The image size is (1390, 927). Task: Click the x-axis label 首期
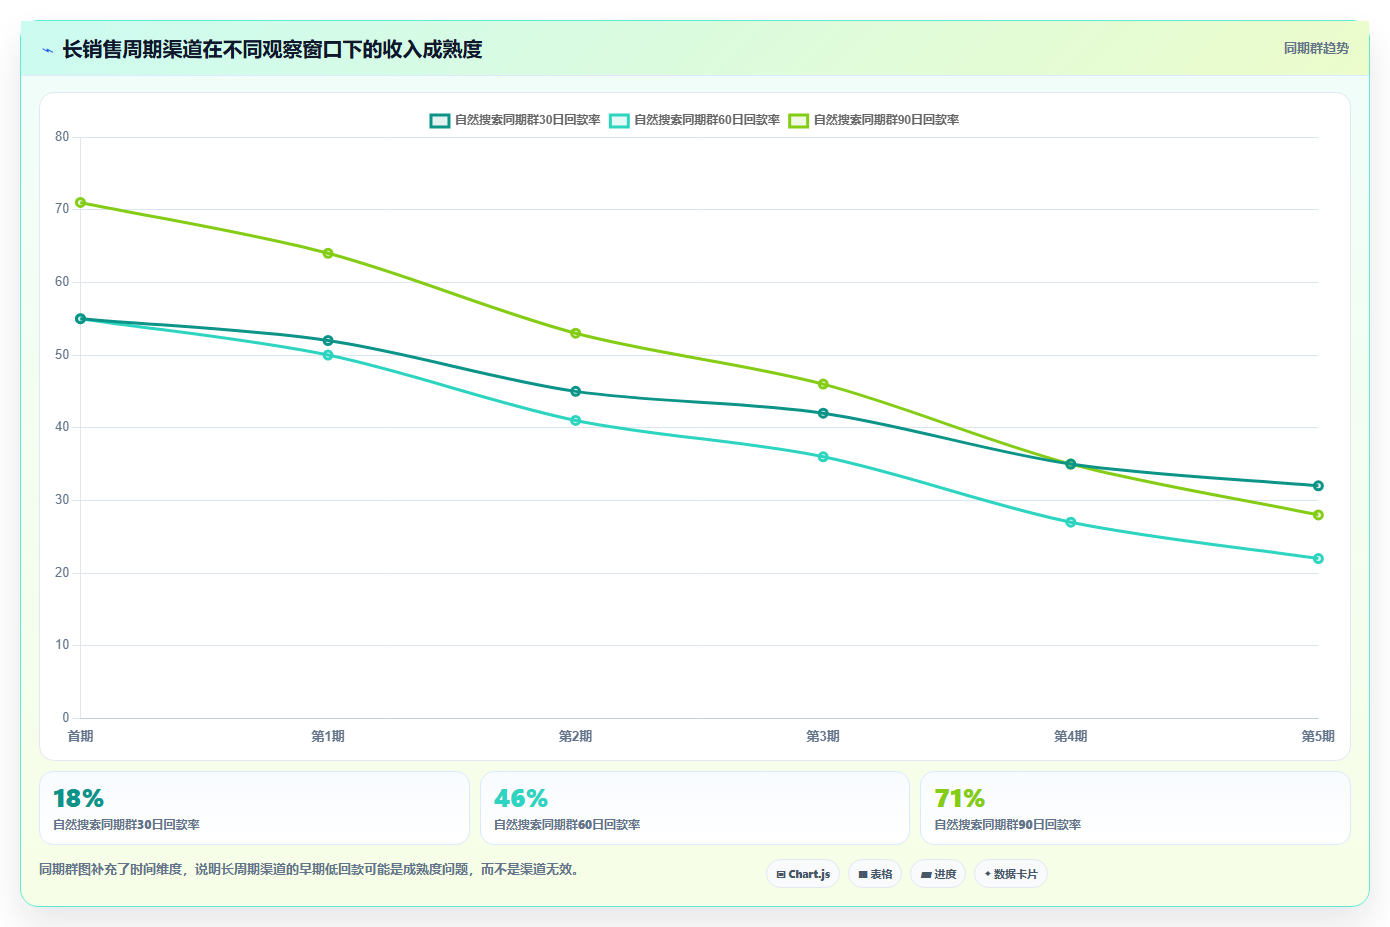click(x=80, y=736)
